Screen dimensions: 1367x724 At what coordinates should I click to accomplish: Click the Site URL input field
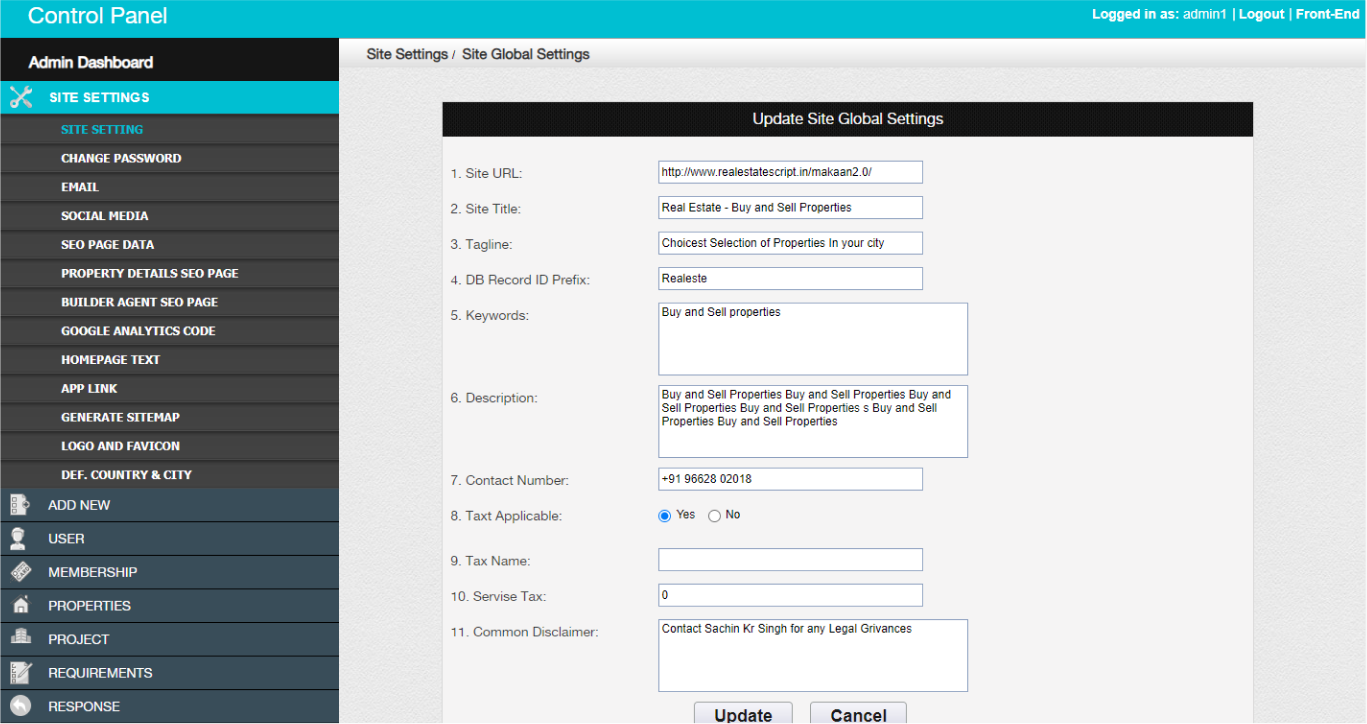pyautogui.click(x=790, y=172)
